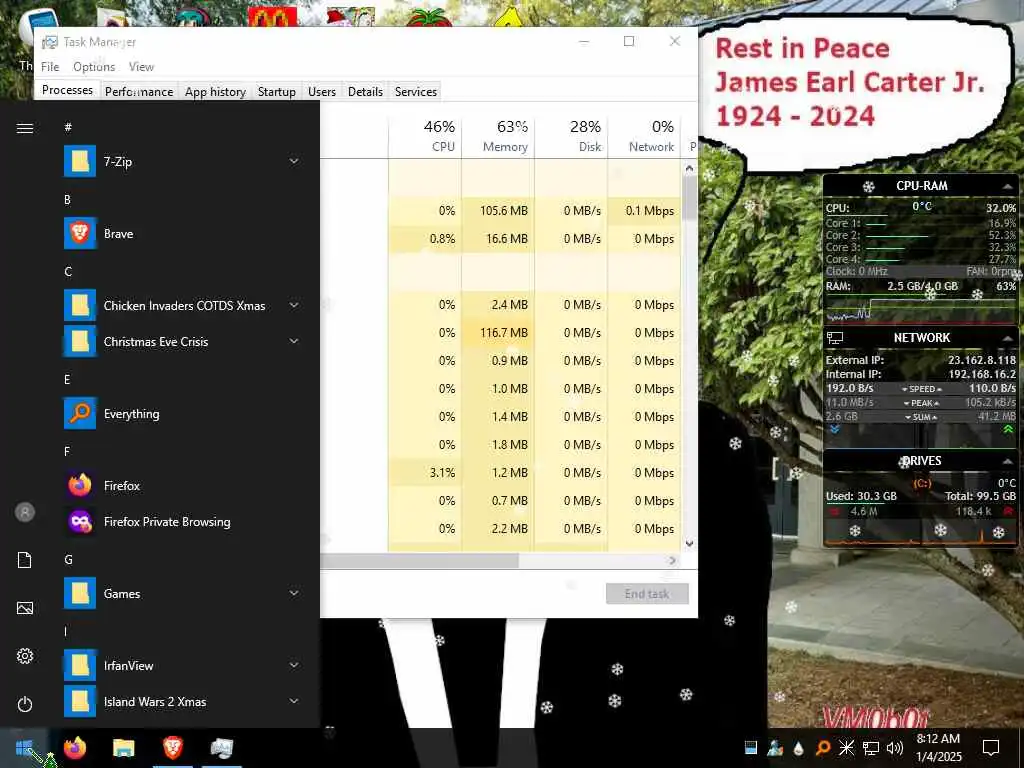
Task: Switch to the Users tab
Action: [x=322, y=91]
